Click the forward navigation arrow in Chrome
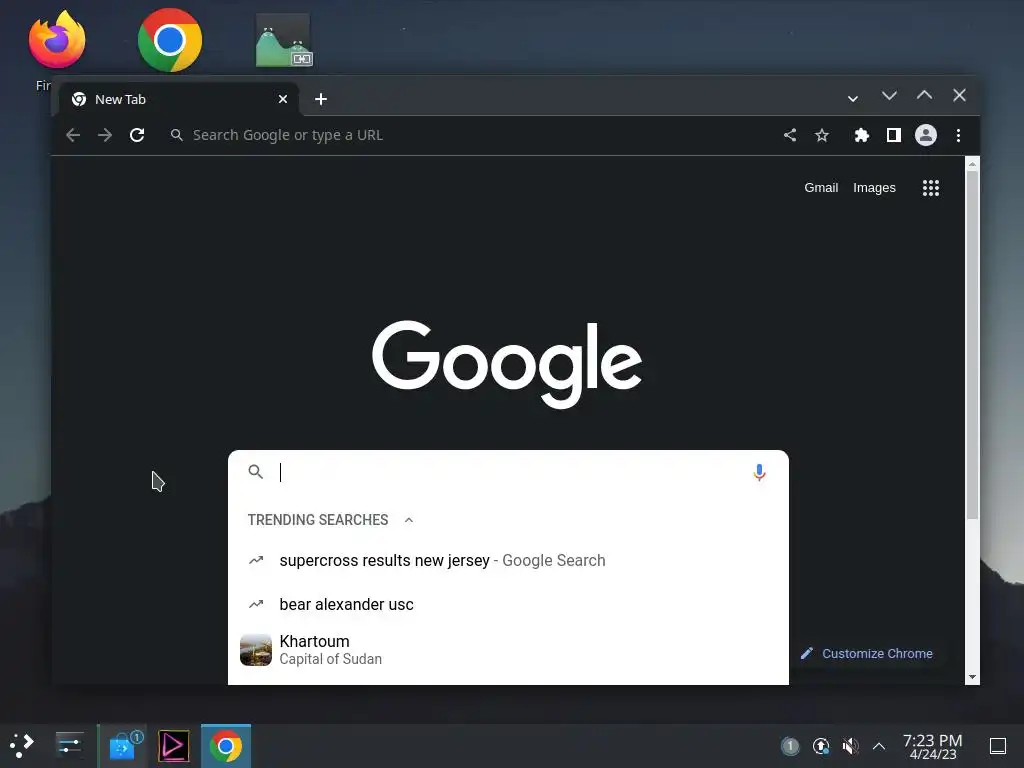Image resolution: width=1024 pixels, height=768 pixels. [x=104, y=135]
